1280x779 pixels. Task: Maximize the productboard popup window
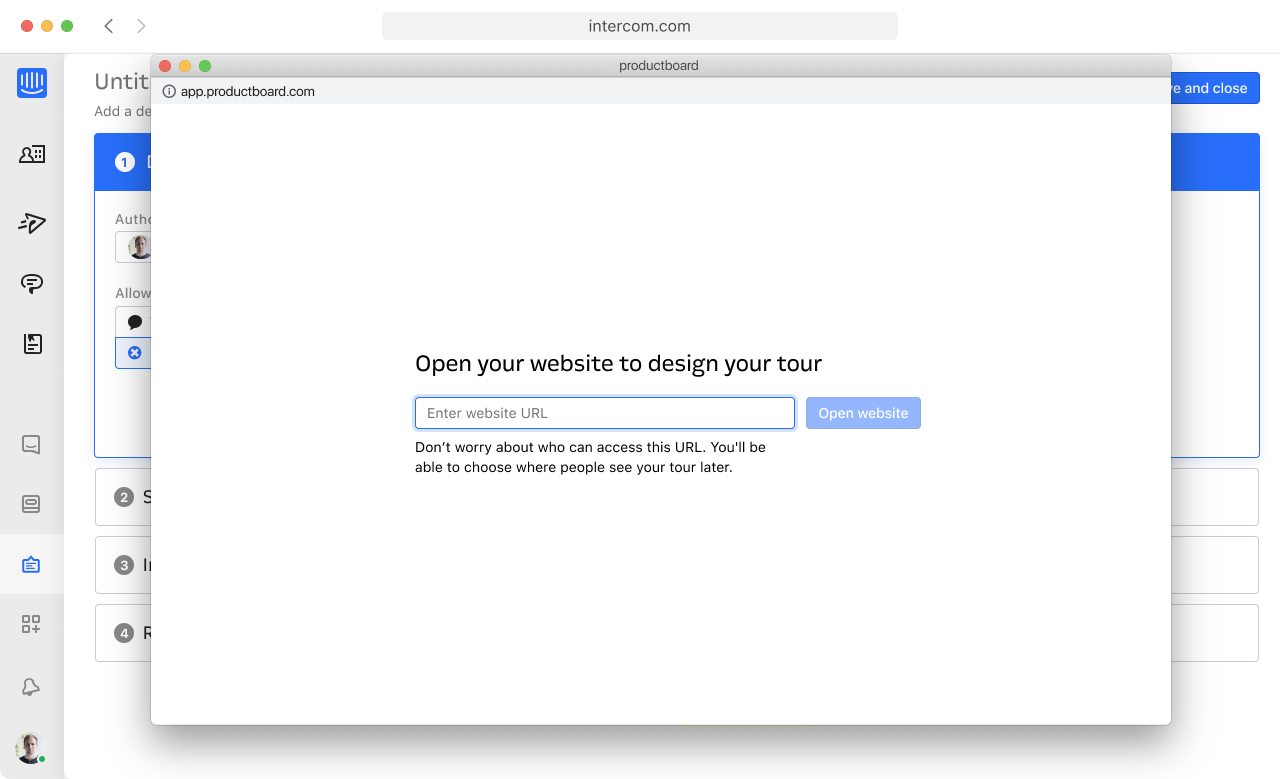point(205,66)
